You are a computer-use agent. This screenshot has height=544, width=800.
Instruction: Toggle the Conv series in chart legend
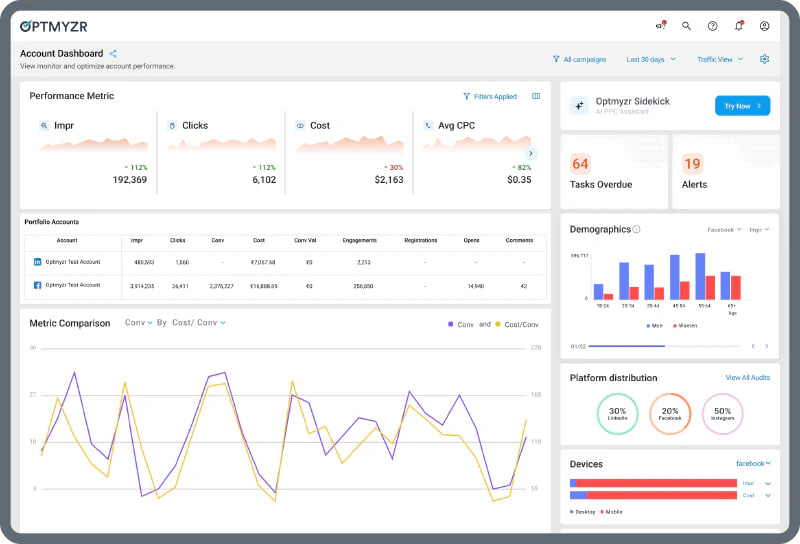pyautogui.click(x=460, y=324)
